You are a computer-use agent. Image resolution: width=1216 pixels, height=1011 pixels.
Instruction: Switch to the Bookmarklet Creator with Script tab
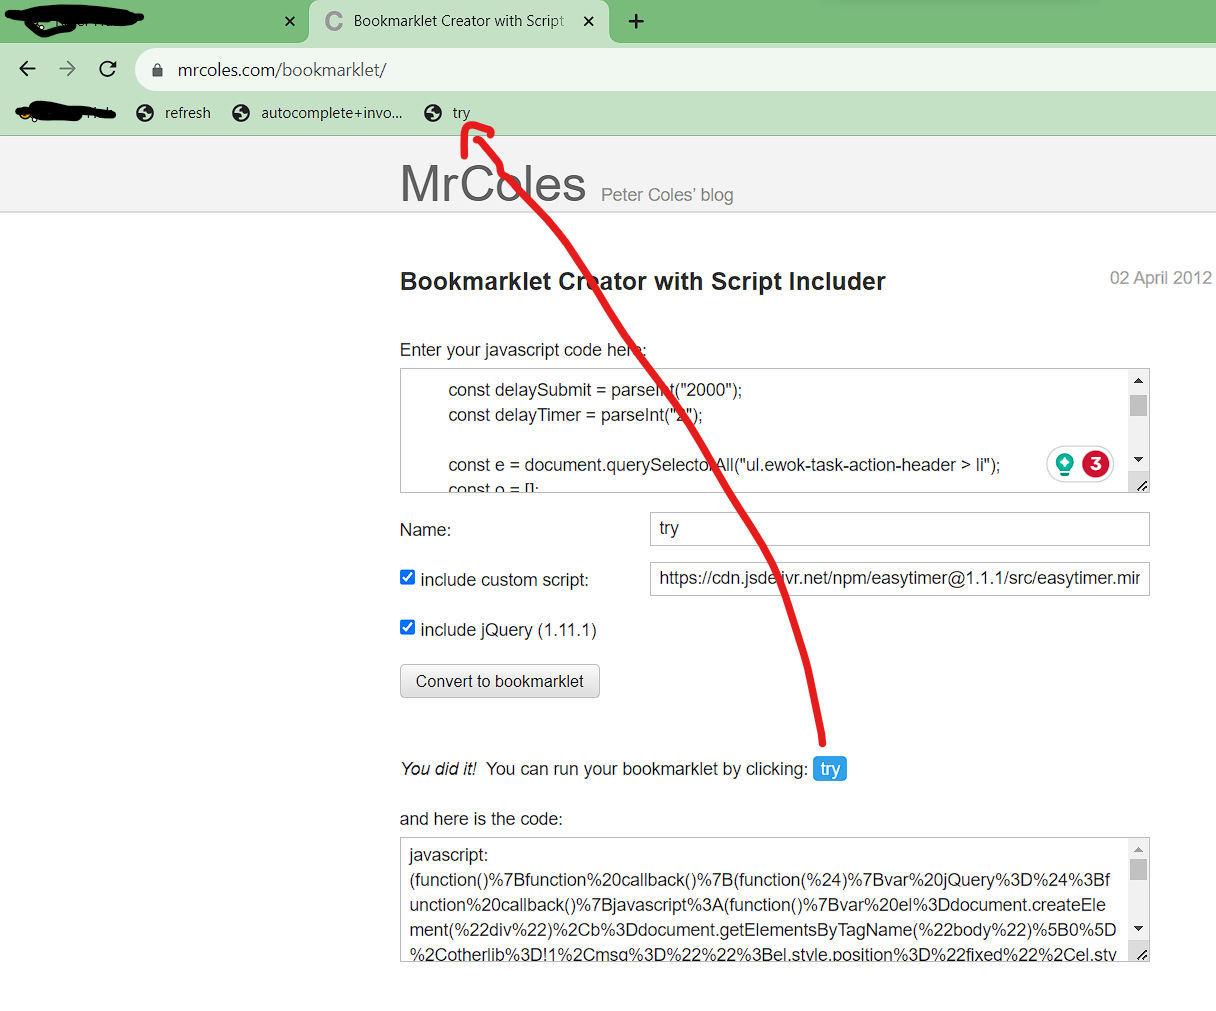pyautogui.click(x=459, y=21)
